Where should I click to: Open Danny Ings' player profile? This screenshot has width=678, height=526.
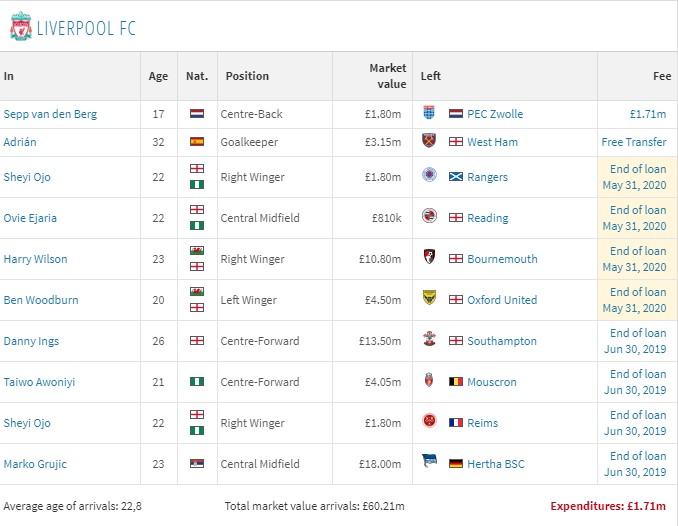point(31,341)
